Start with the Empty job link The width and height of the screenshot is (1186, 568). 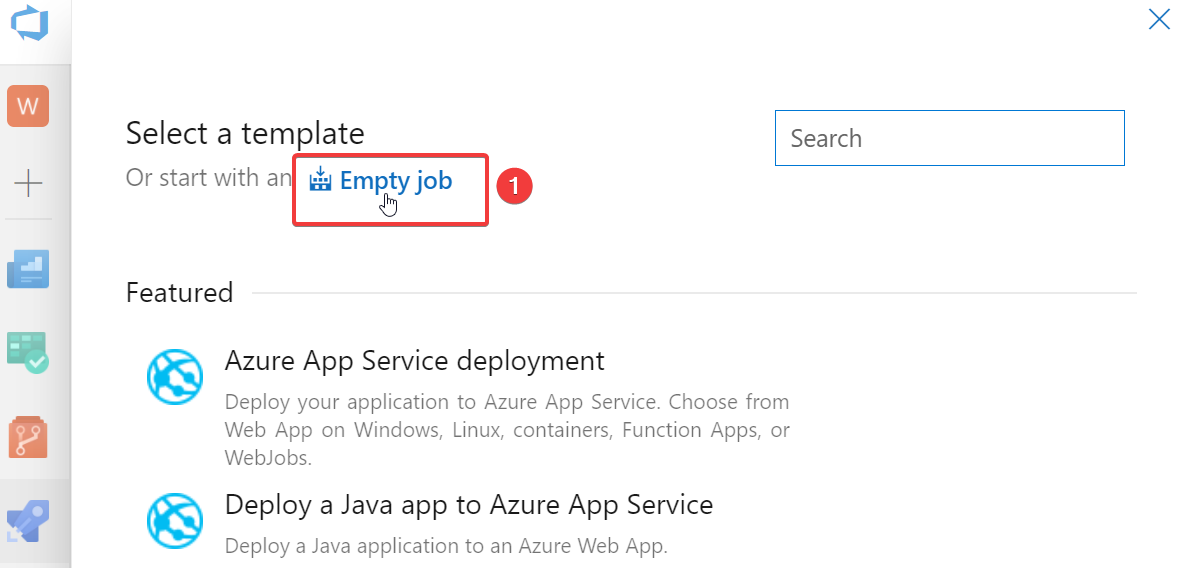pyautogui.click(x=396, y=181)
